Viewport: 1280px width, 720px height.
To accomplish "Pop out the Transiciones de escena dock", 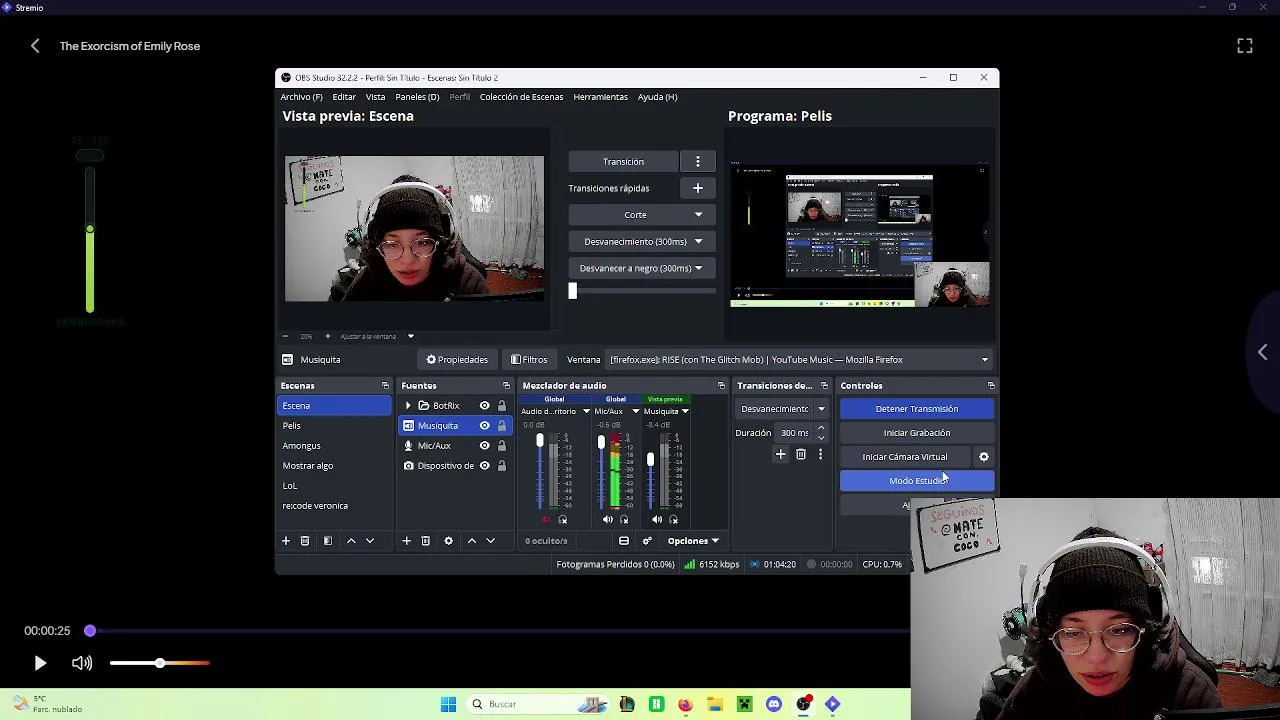I will coord(824,386).
